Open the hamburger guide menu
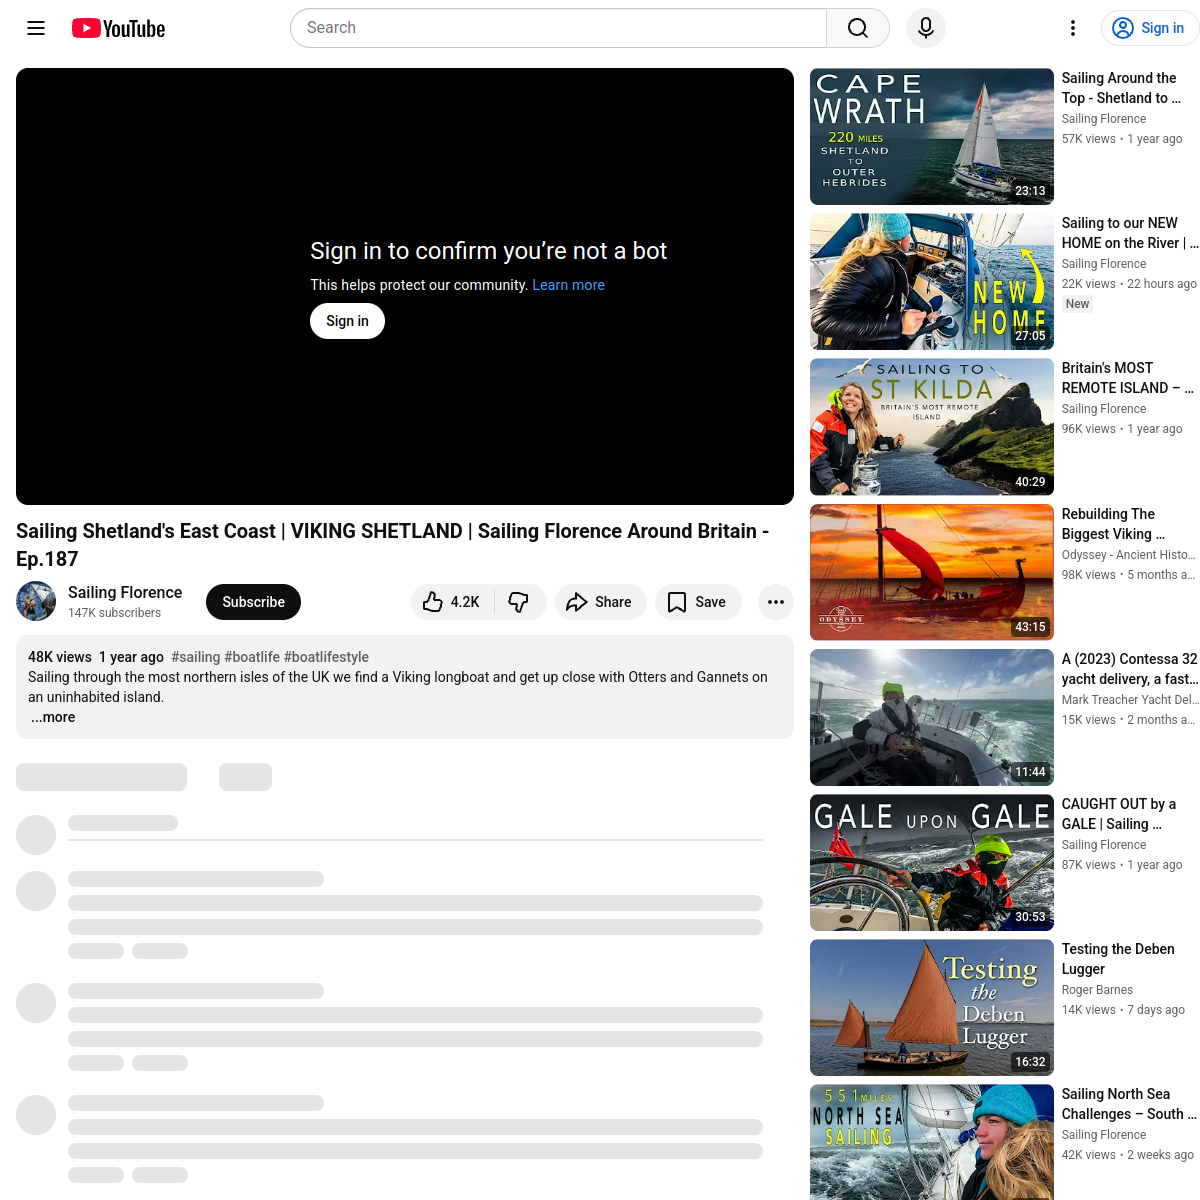The height and width of the screenshot is (1200, 1200). tap(36, 28)
